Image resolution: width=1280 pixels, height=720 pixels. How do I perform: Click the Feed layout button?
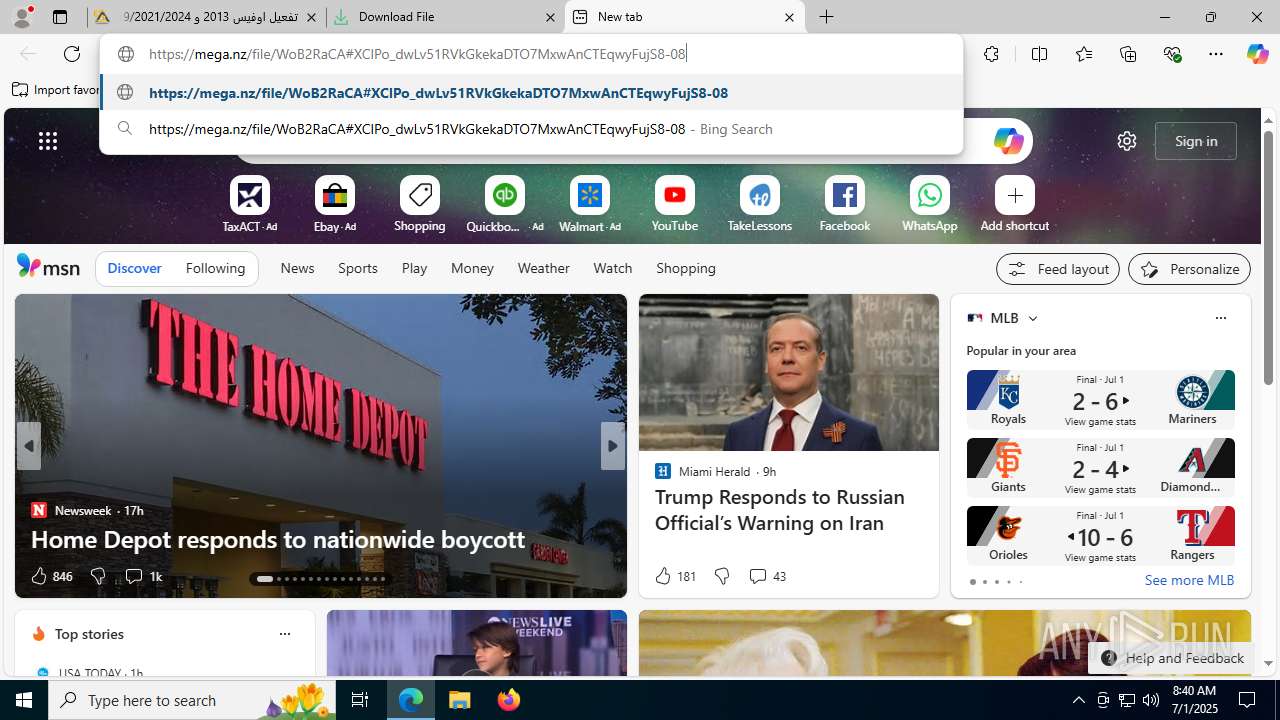coord(1058,269)
